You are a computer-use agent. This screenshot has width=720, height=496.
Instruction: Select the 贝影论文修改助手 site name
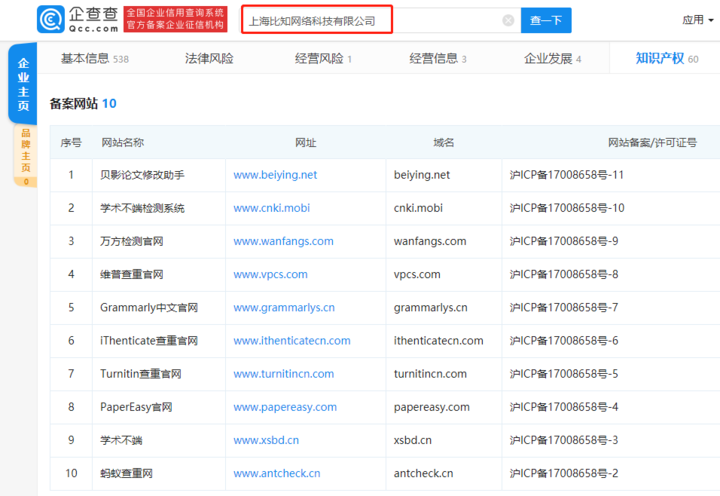(x=142, y=175)
